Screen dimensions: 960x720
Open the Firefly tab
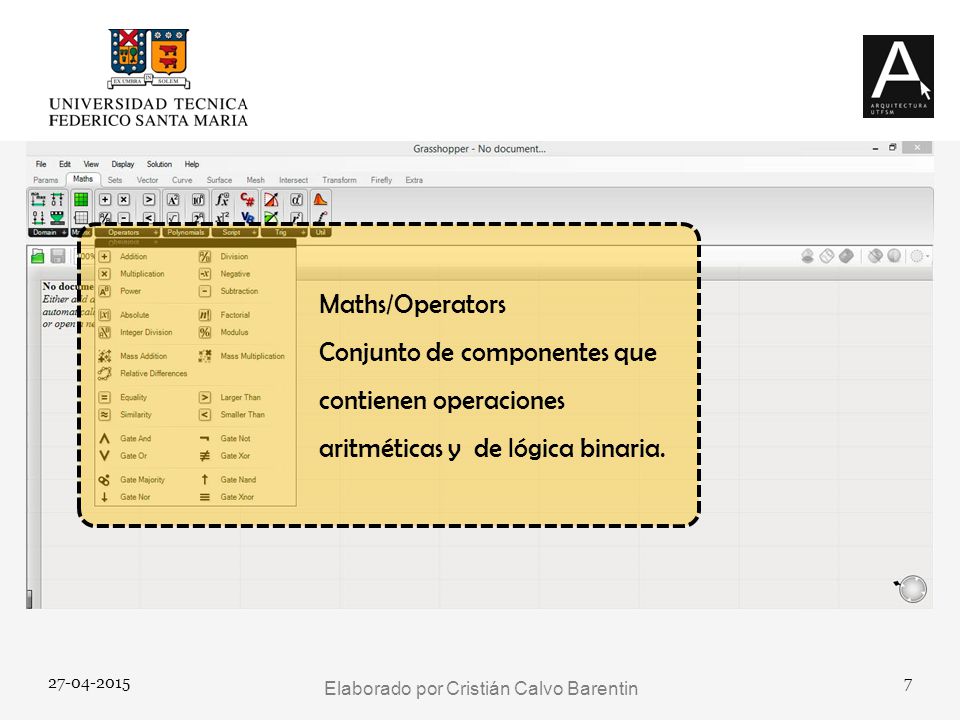click(381, 180)
